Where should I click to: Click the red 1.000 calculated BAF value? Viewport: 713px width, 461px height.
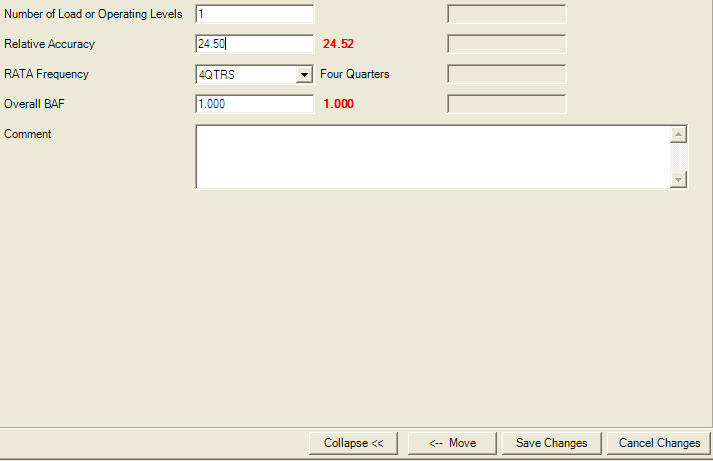click(338, 104)
